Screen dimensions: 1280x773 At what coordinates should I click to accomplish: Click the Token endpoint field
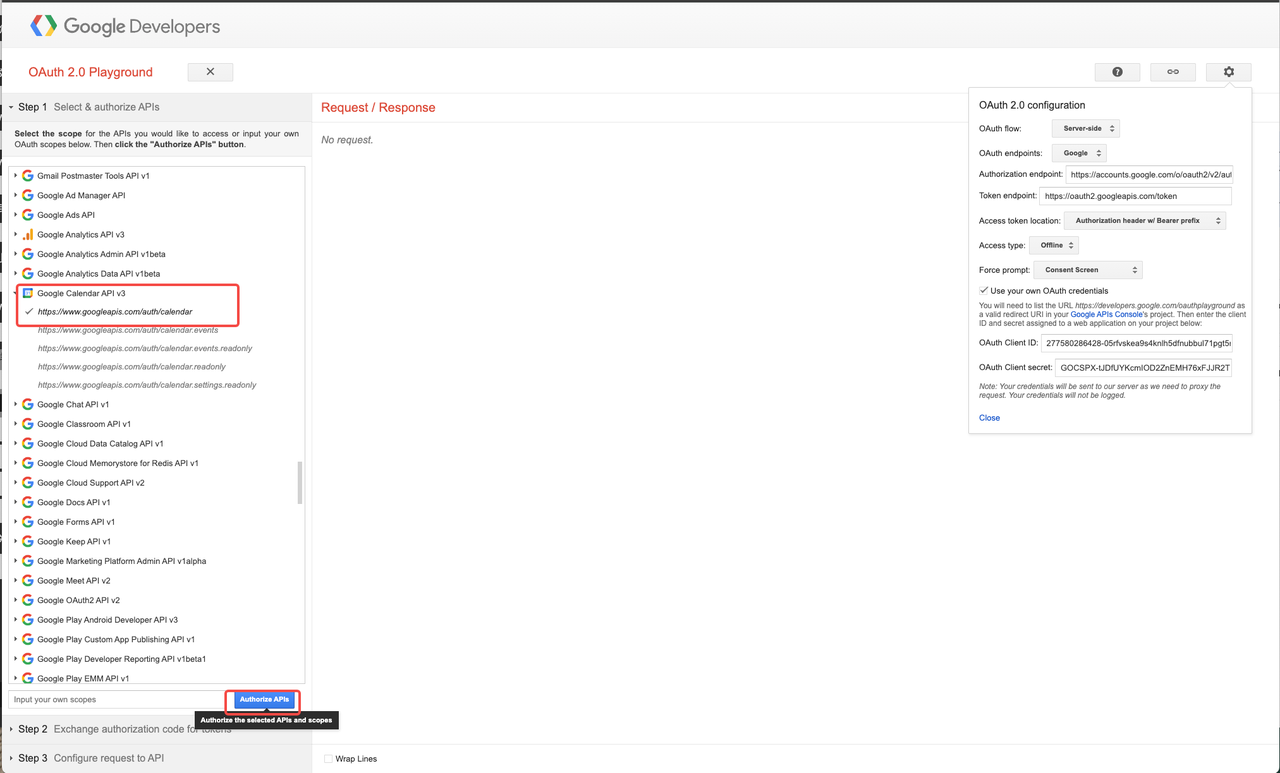(x=1136, y=196)
